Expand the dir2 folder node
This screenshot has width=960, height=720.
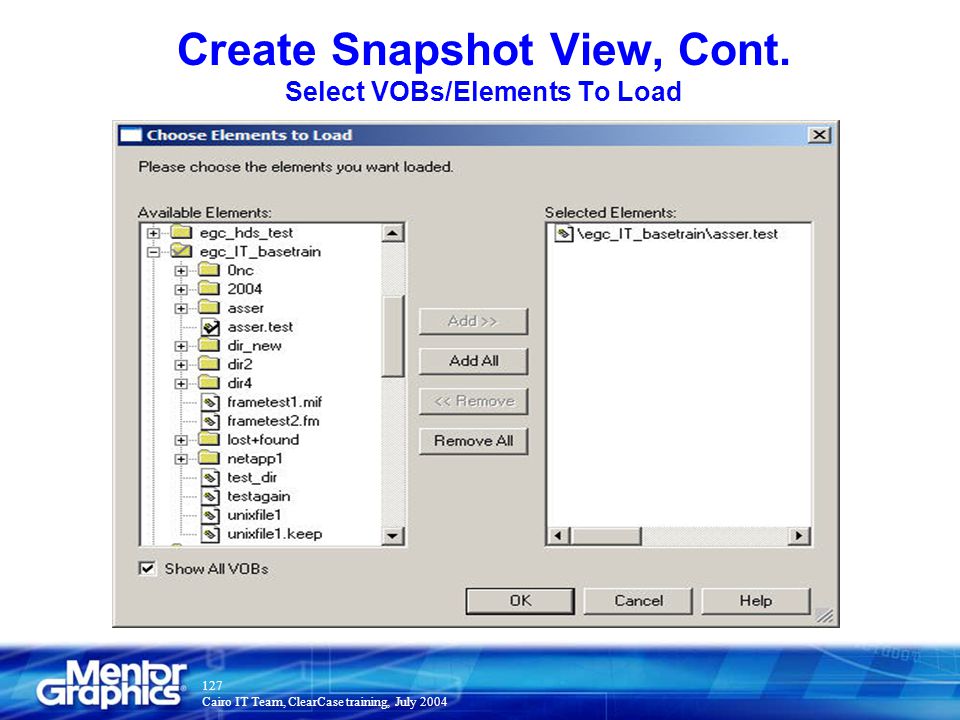coord(181,365)
